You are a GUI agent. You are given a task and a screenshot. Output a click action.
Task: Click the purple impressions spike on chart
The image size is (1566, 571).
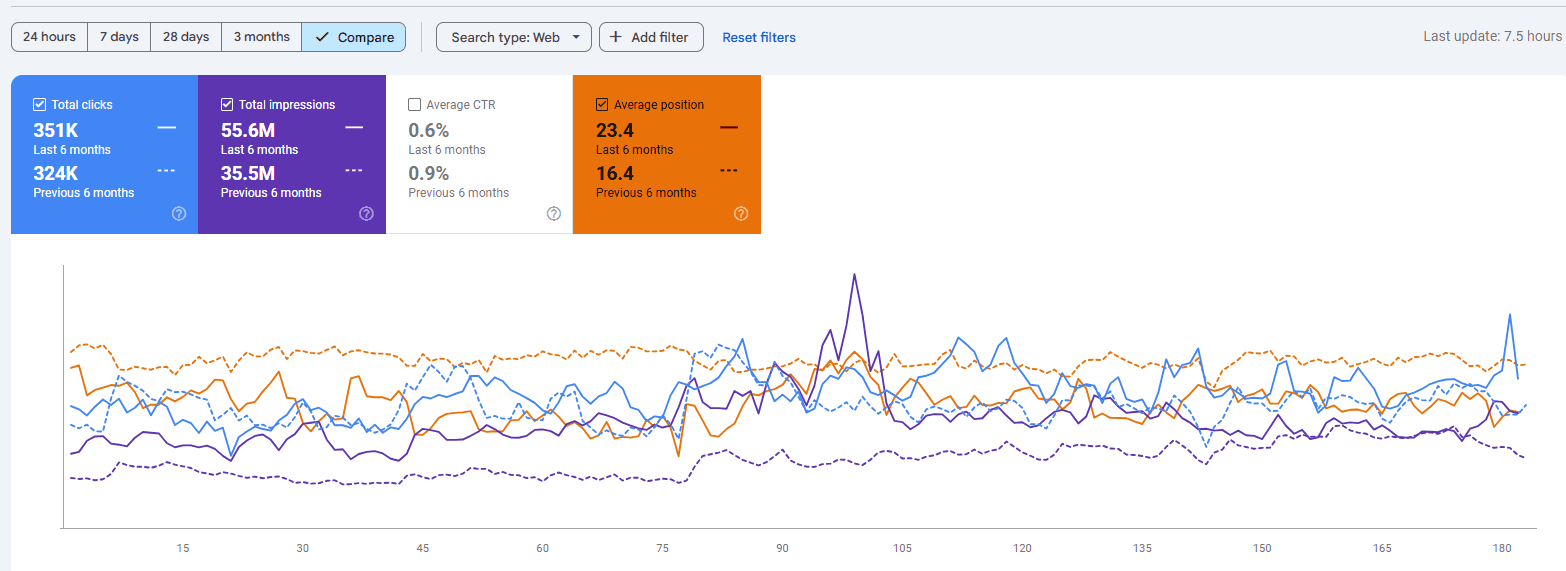(x=854, y=275)
